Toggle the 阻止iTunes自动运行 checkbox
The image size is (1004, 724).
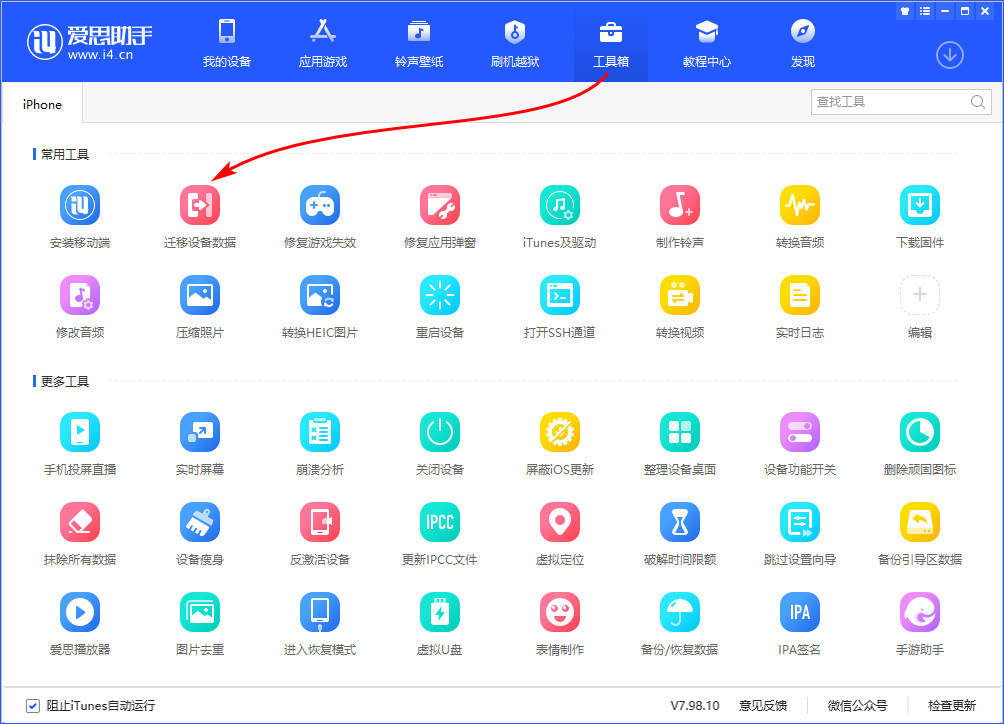click(x=33, y=705)
